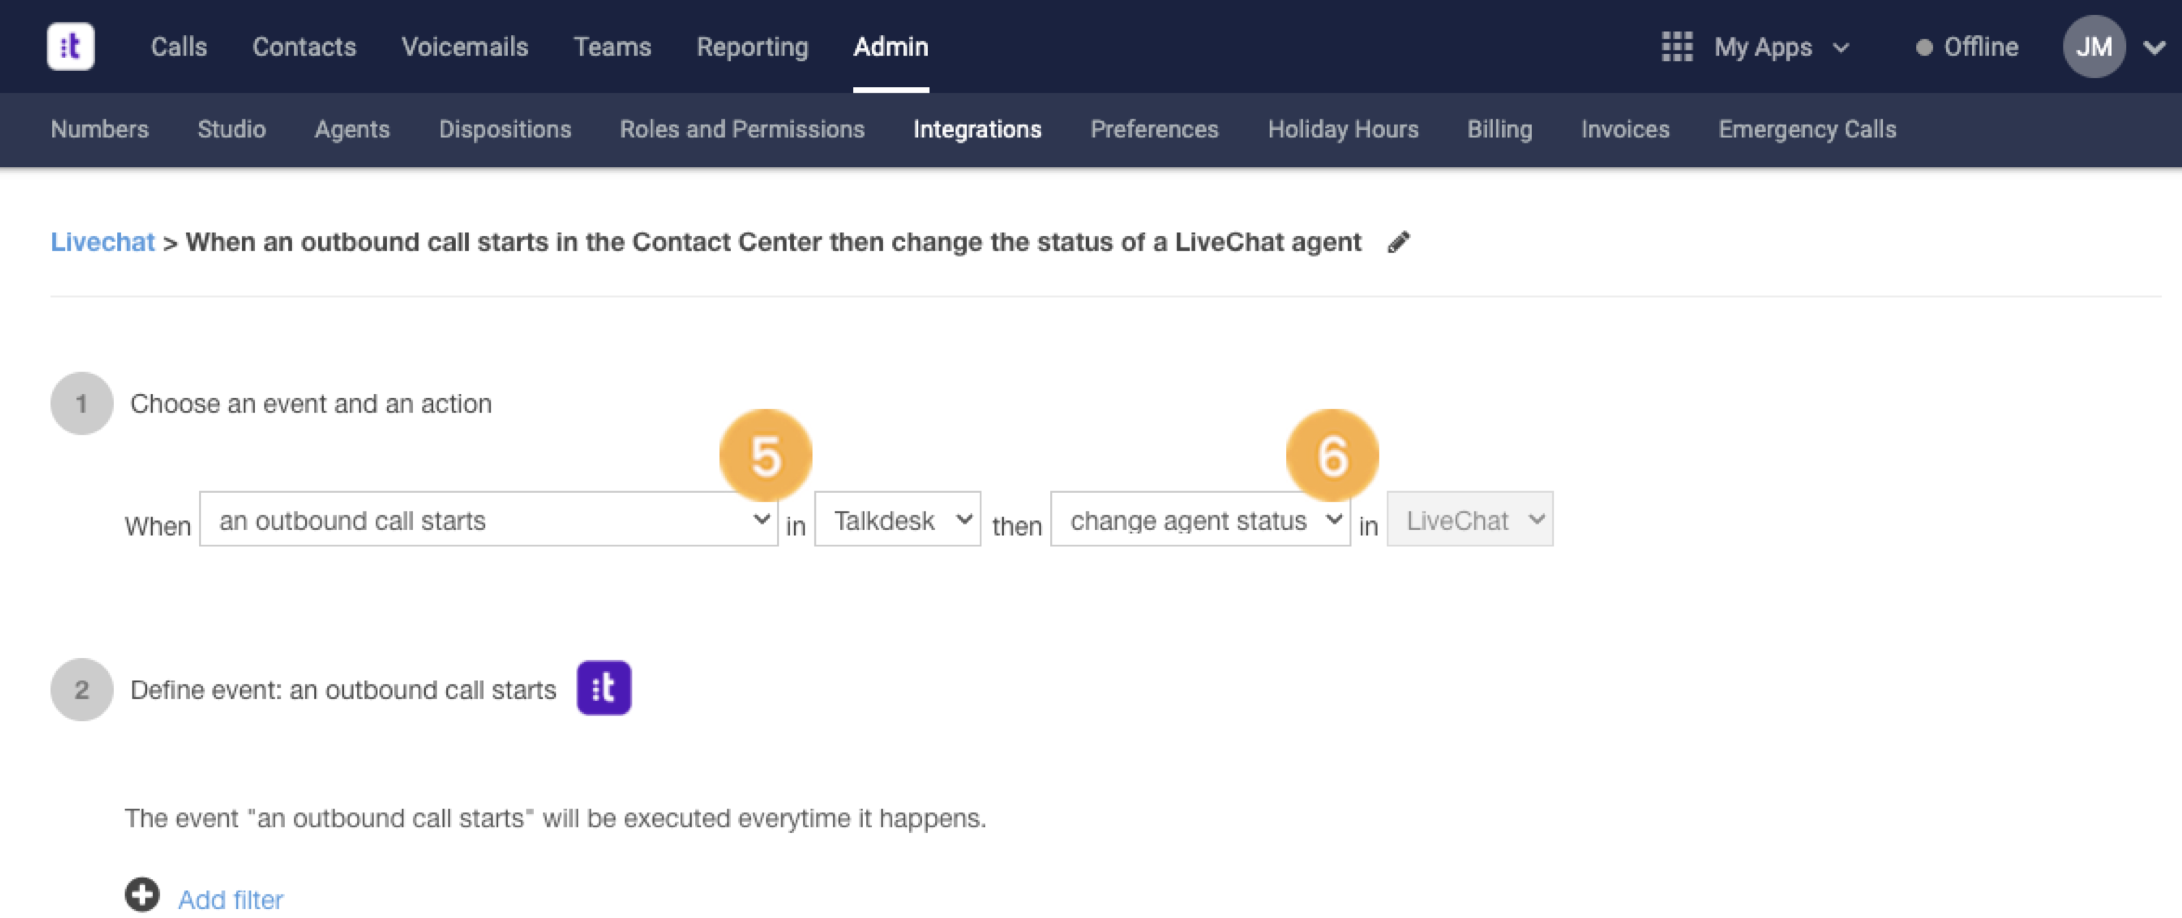This screenshot has width=2182, height=918.
Task: Click the Talkdesk logo icon
Action: coord(70,46)
